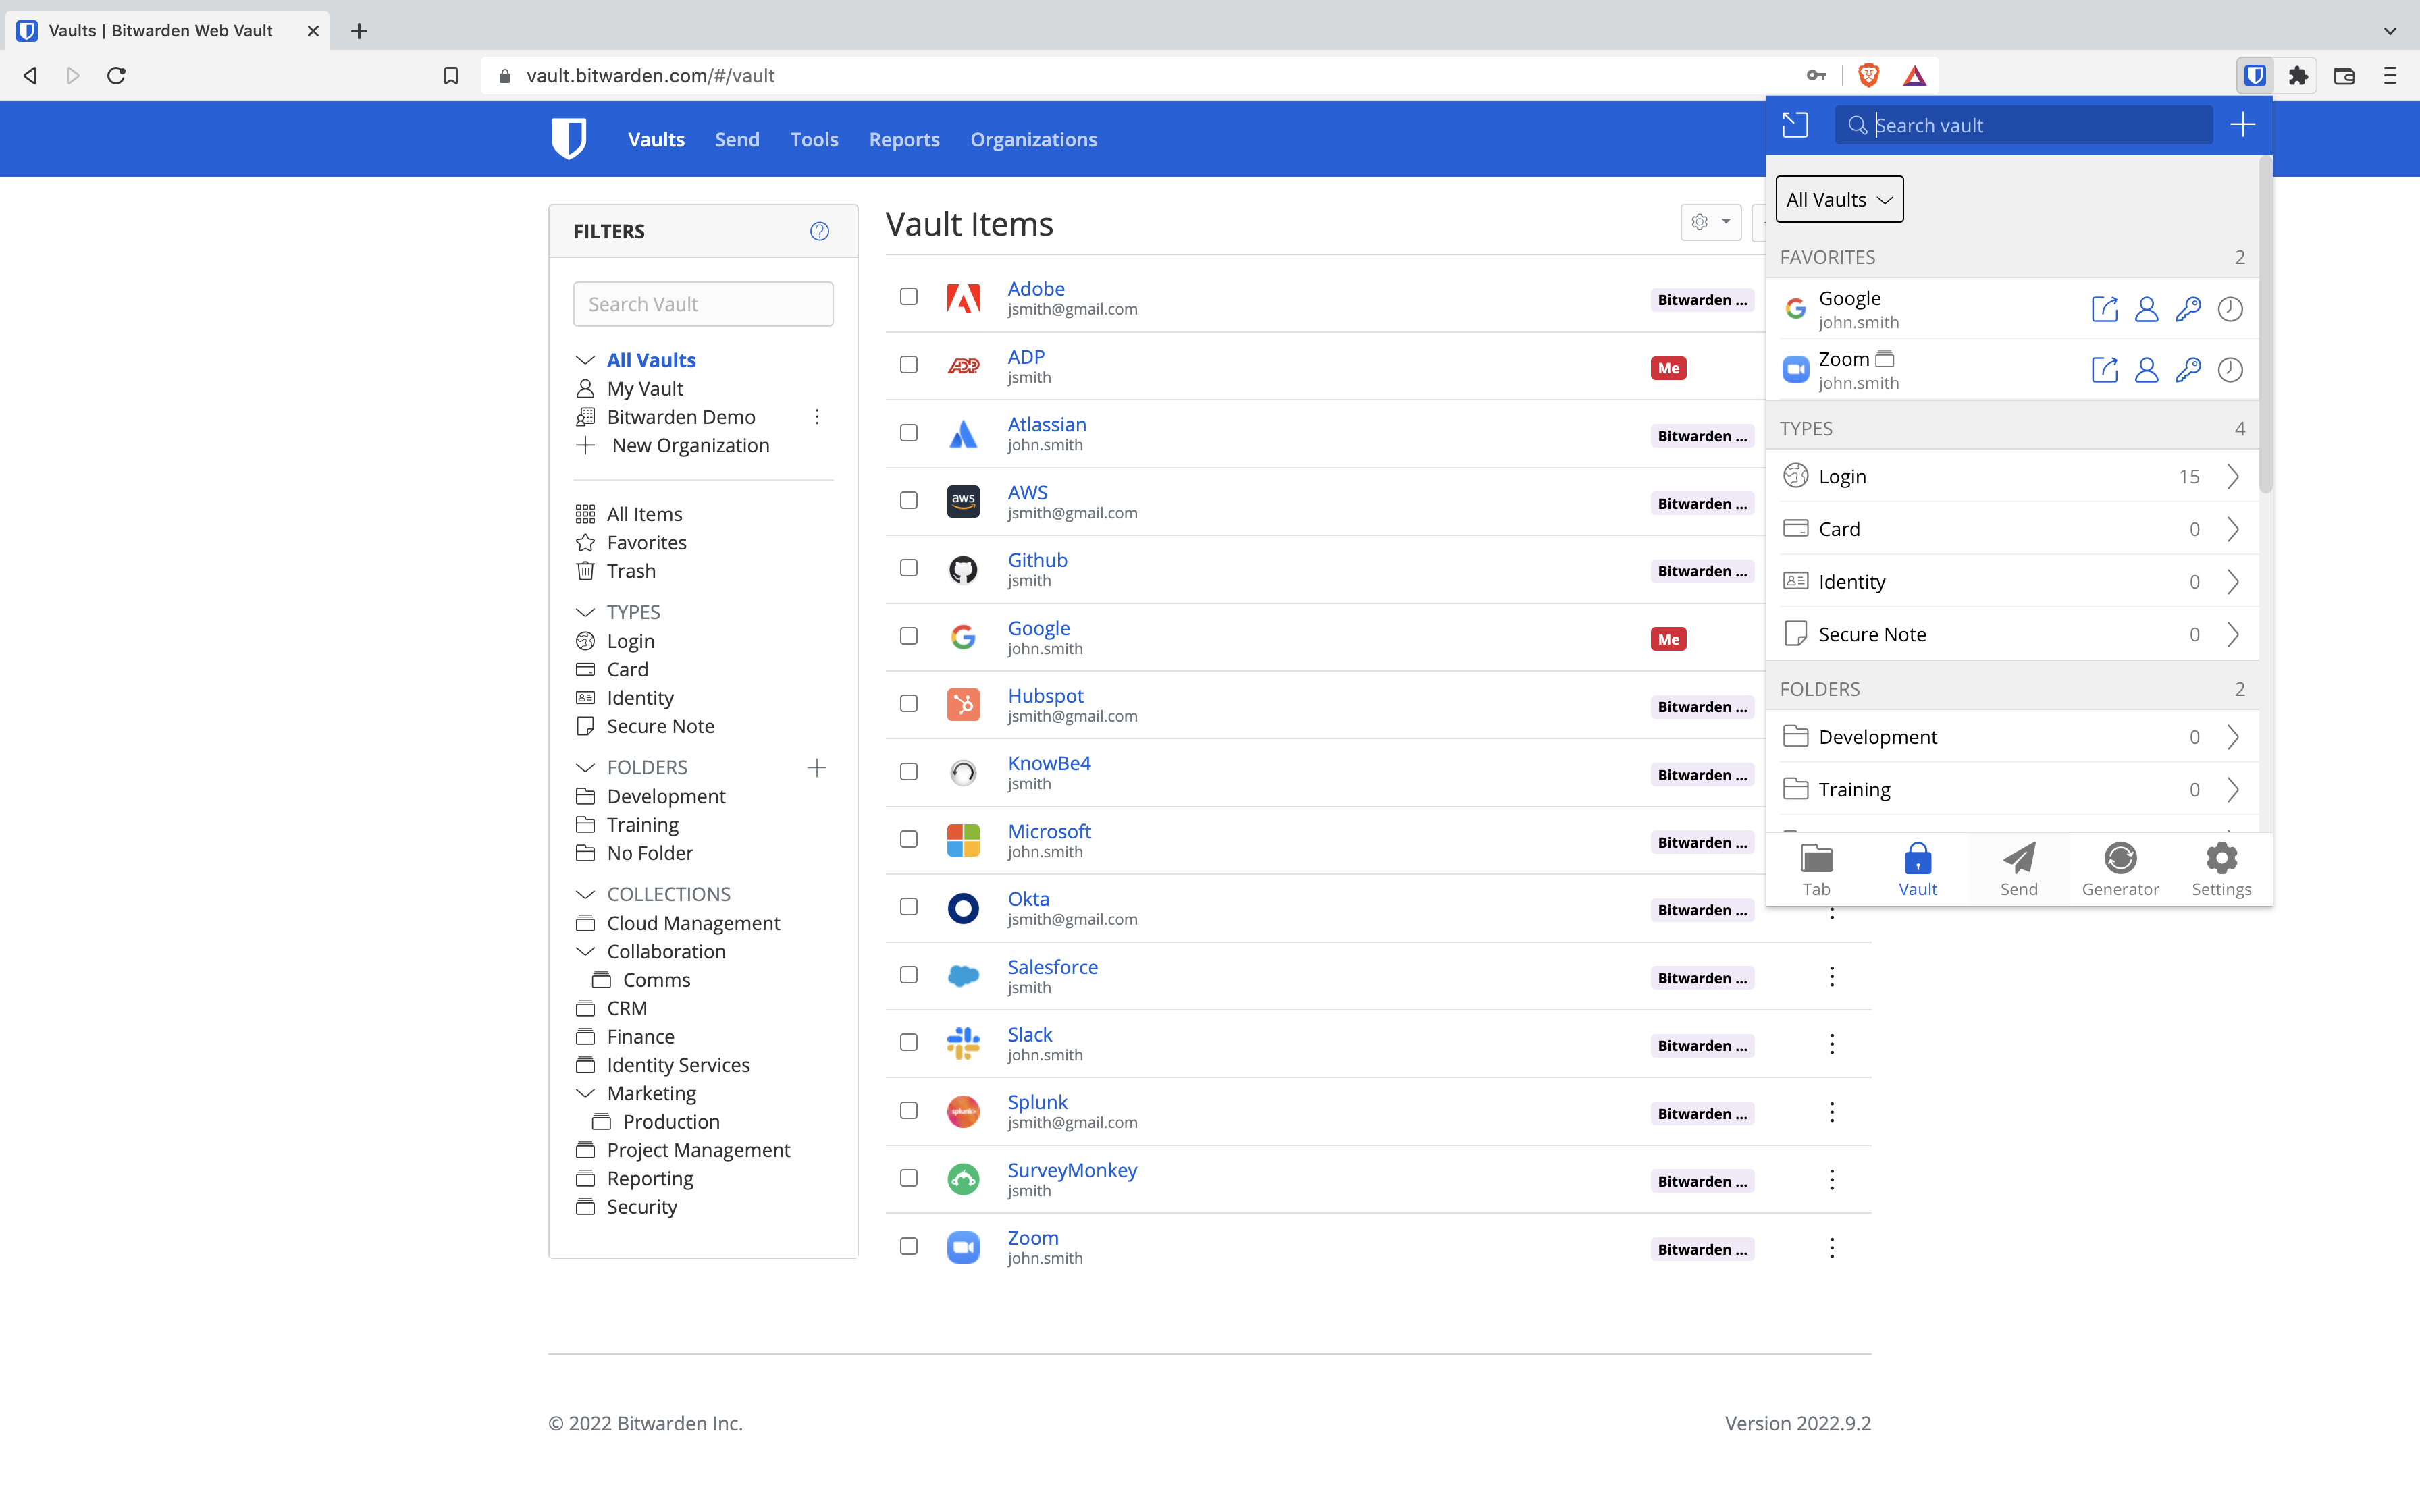The image size is (2420, 1512).
Task: Launch the Google favorite via launch icon
Action: click(x=2104, y=309)
